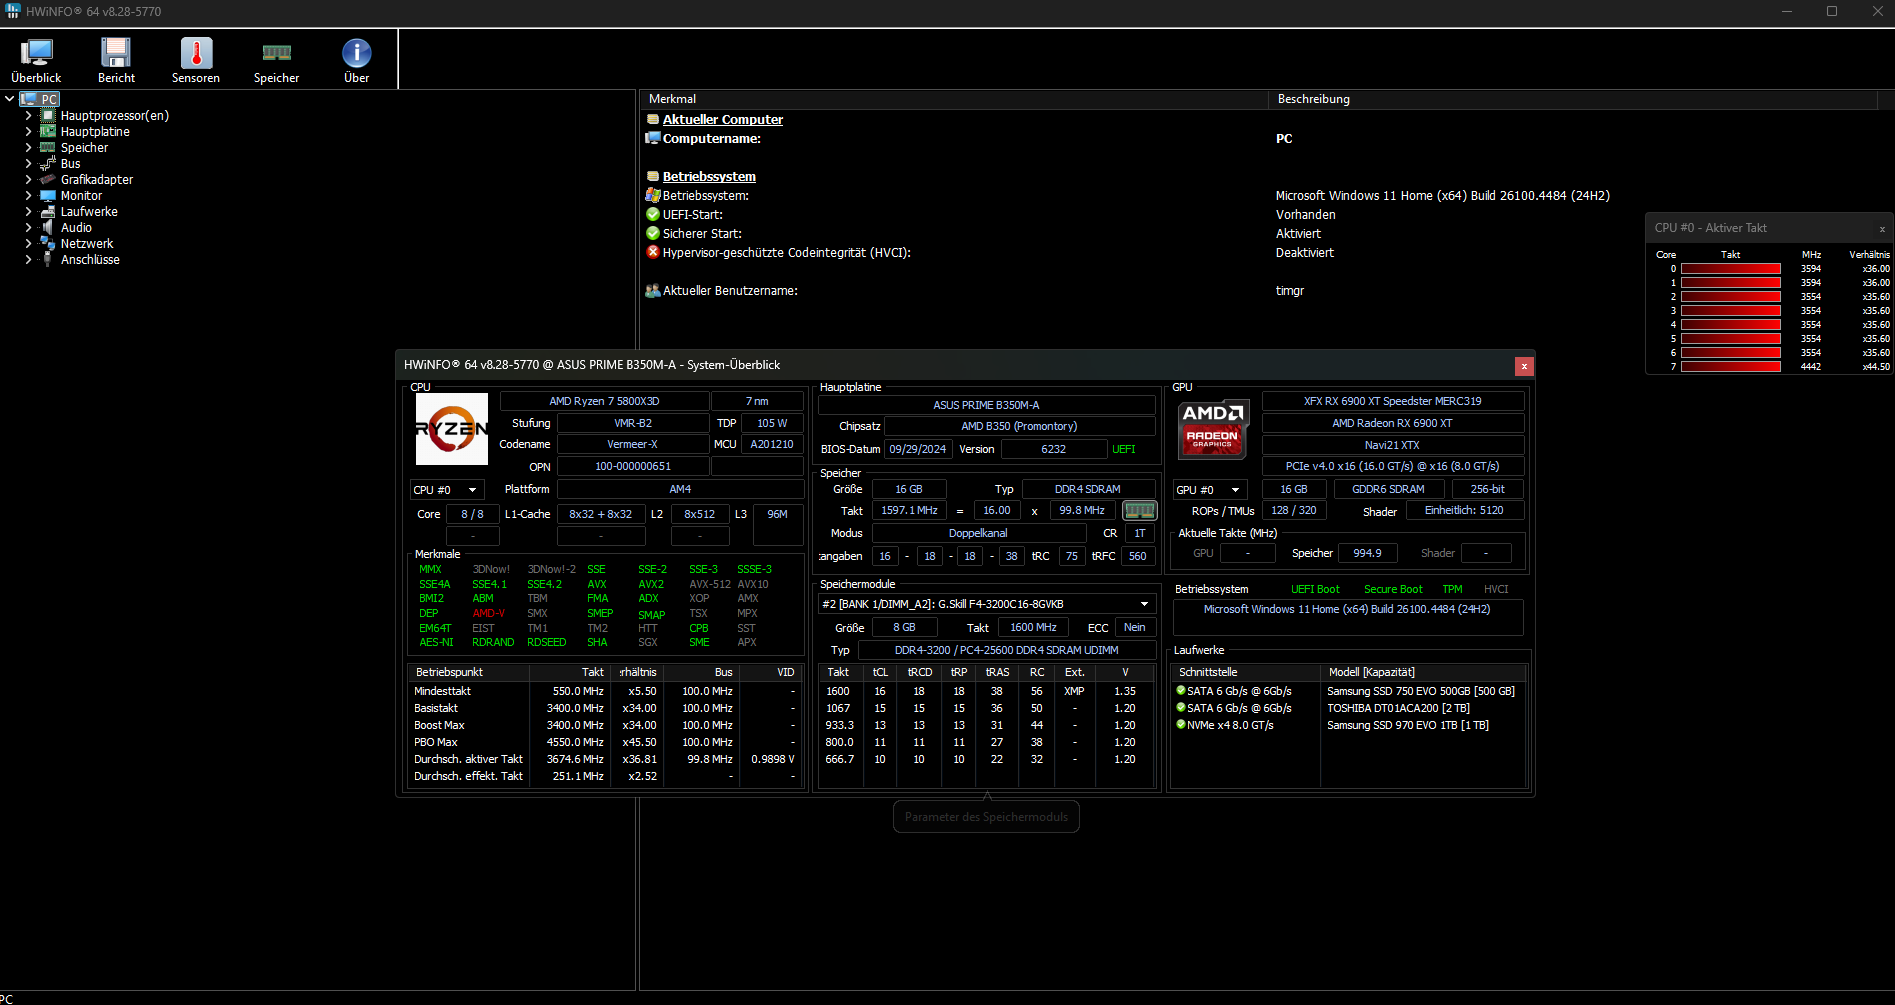
Task: Click the BIOS date 09/29/2024 field
Action: coord(918,449)
